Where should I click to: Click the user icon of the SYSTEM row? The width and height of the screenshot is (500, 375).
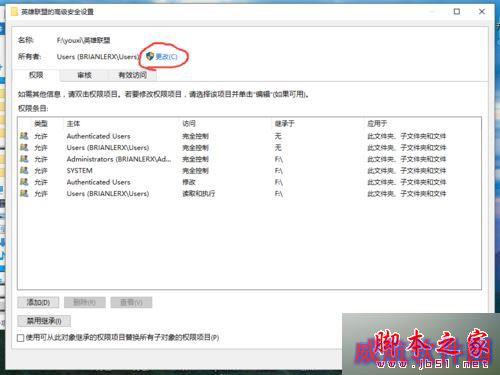[x=24, y=170]
